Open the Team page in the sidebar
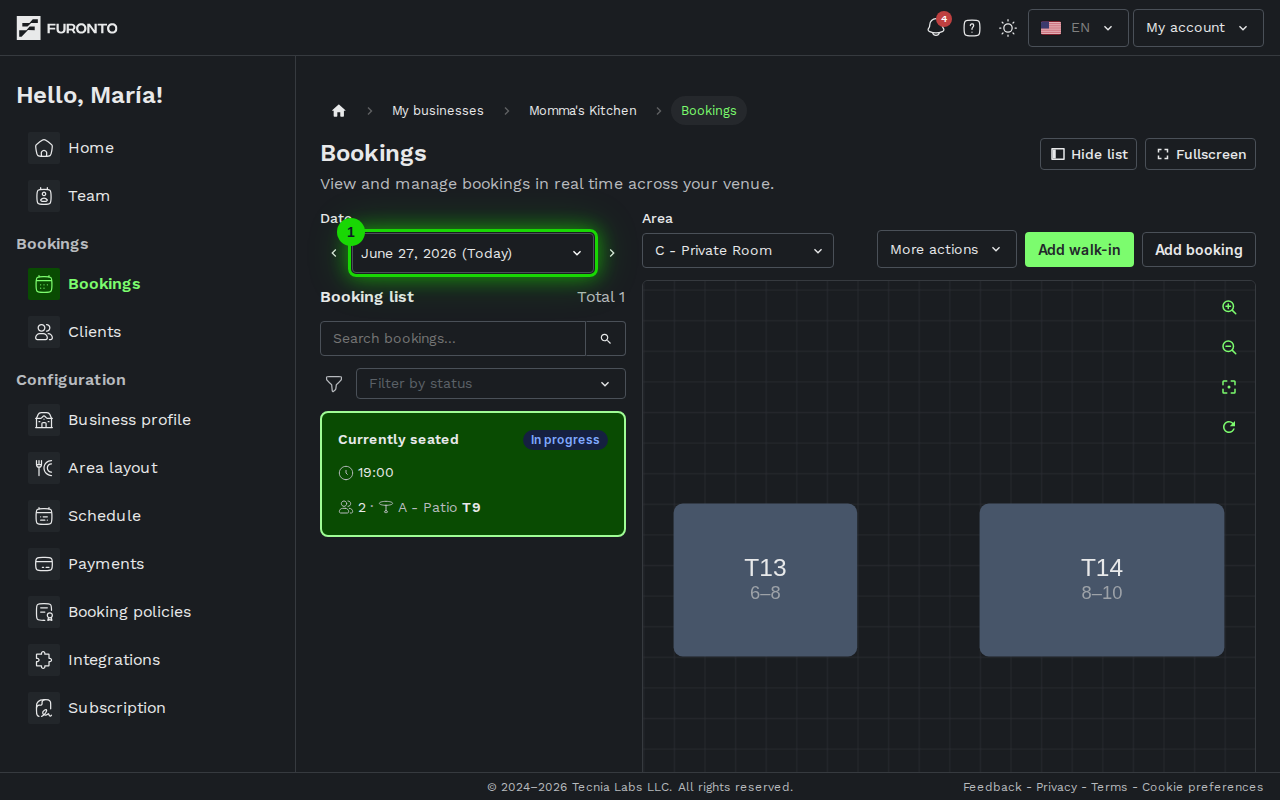 pyautogui.click(x=89, y=196)
